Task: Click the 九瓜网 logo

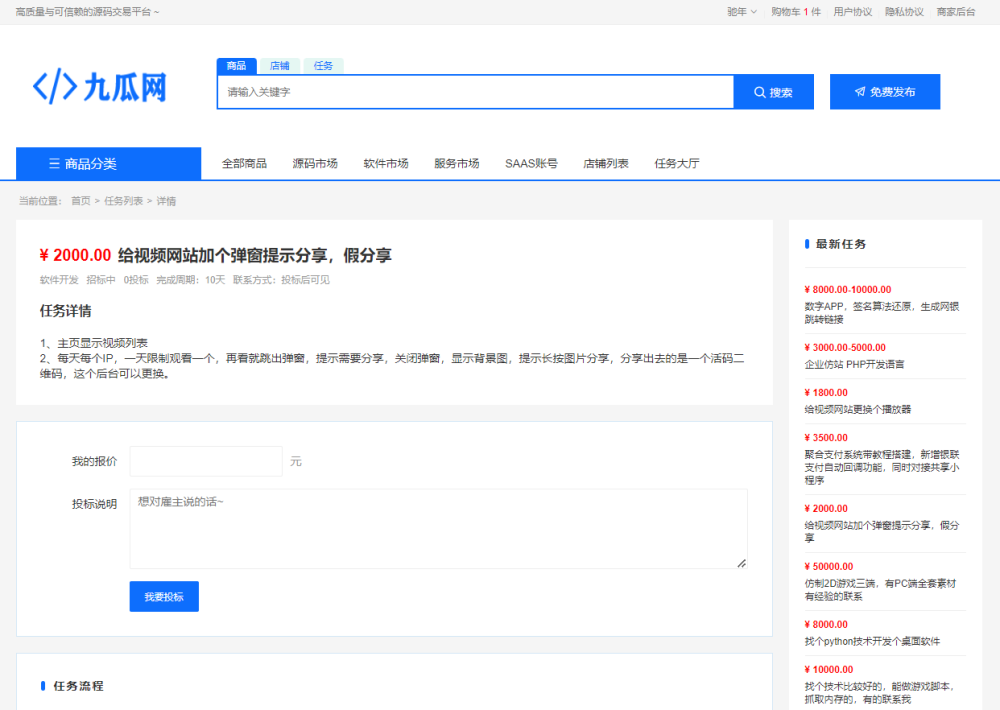Action: click(100, 88)
